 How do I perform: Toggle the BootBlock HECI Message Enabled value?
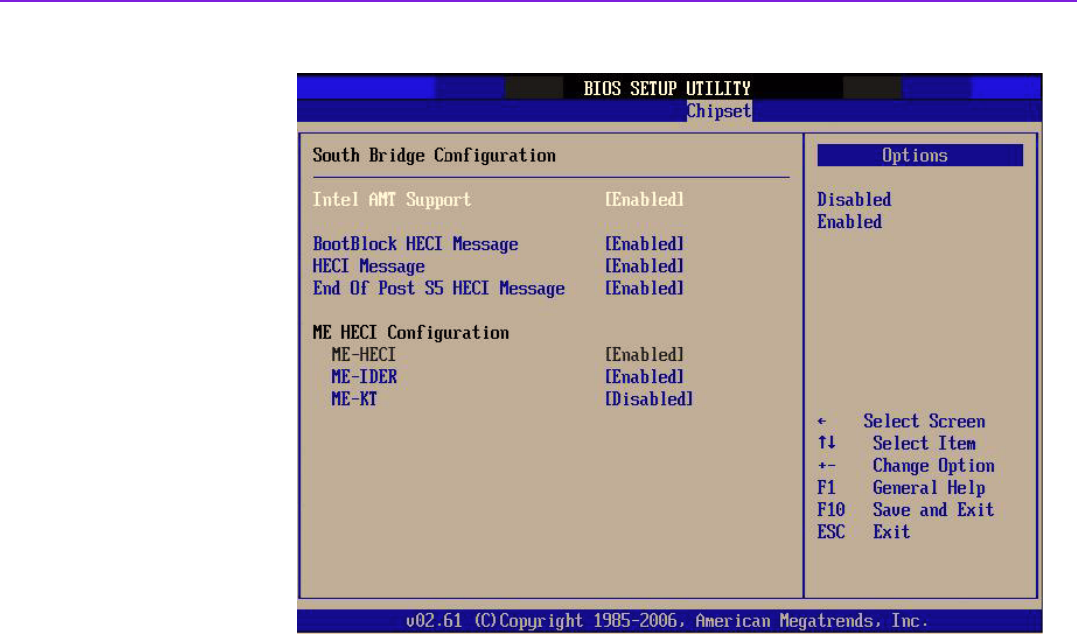point(644,244)
